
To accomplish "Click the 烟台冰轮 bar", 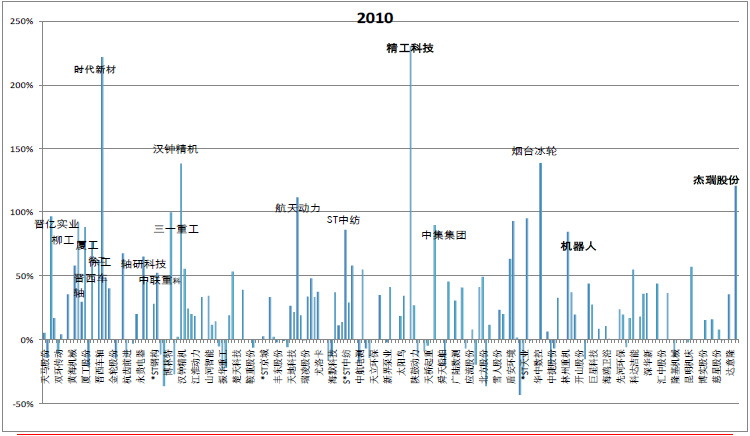I will pyautogui.click(x=540, y=251).
